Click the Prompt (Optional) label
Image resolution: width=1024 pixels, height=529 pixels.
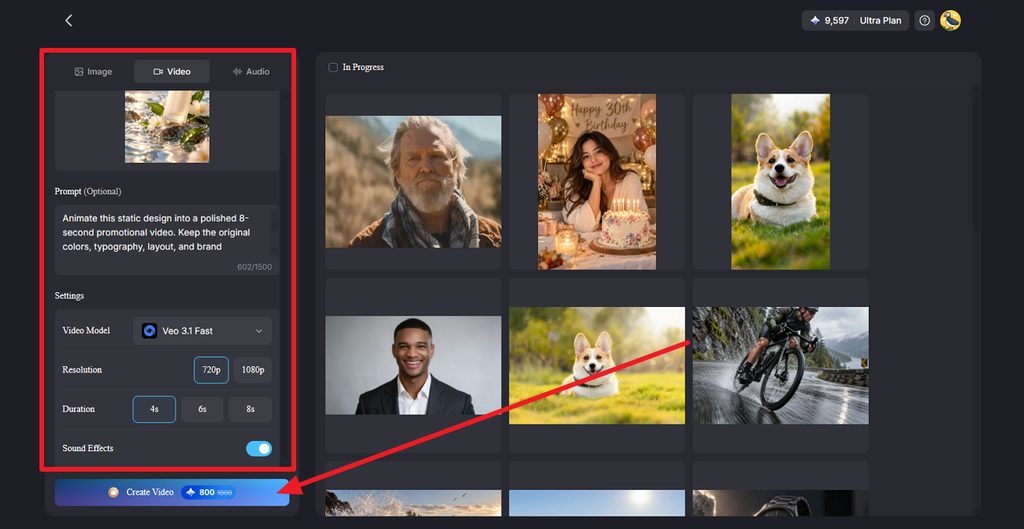coord(88,191)
